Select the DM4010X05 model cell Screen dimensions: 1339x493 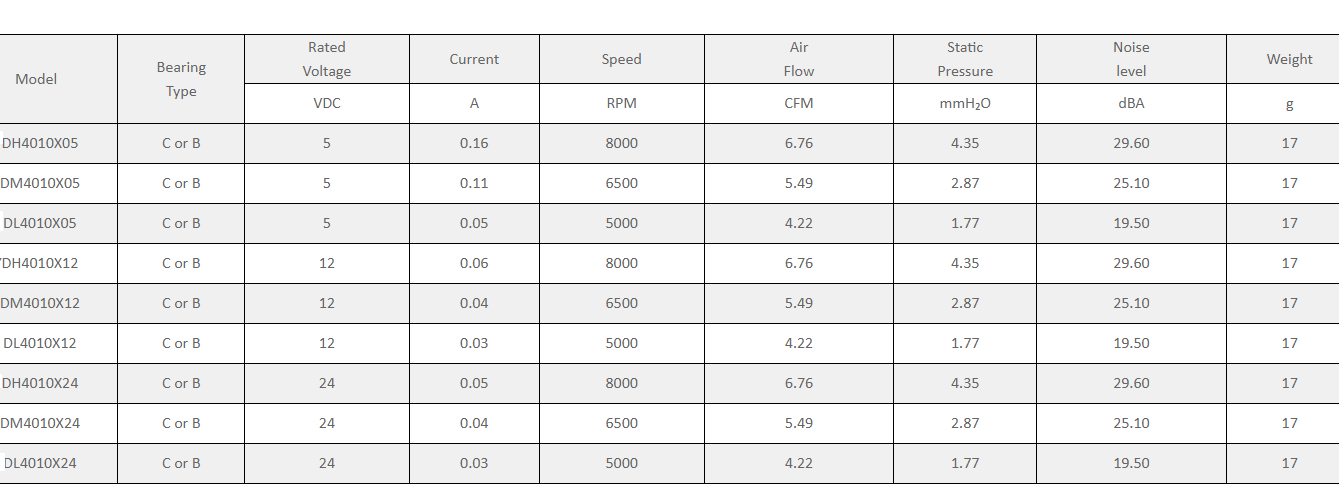click(x=58, y=183)
